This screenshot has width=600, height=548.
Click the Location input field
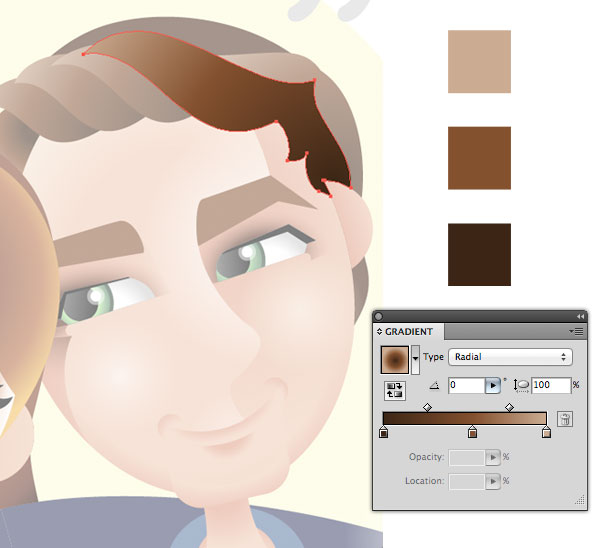coord(467,481)
